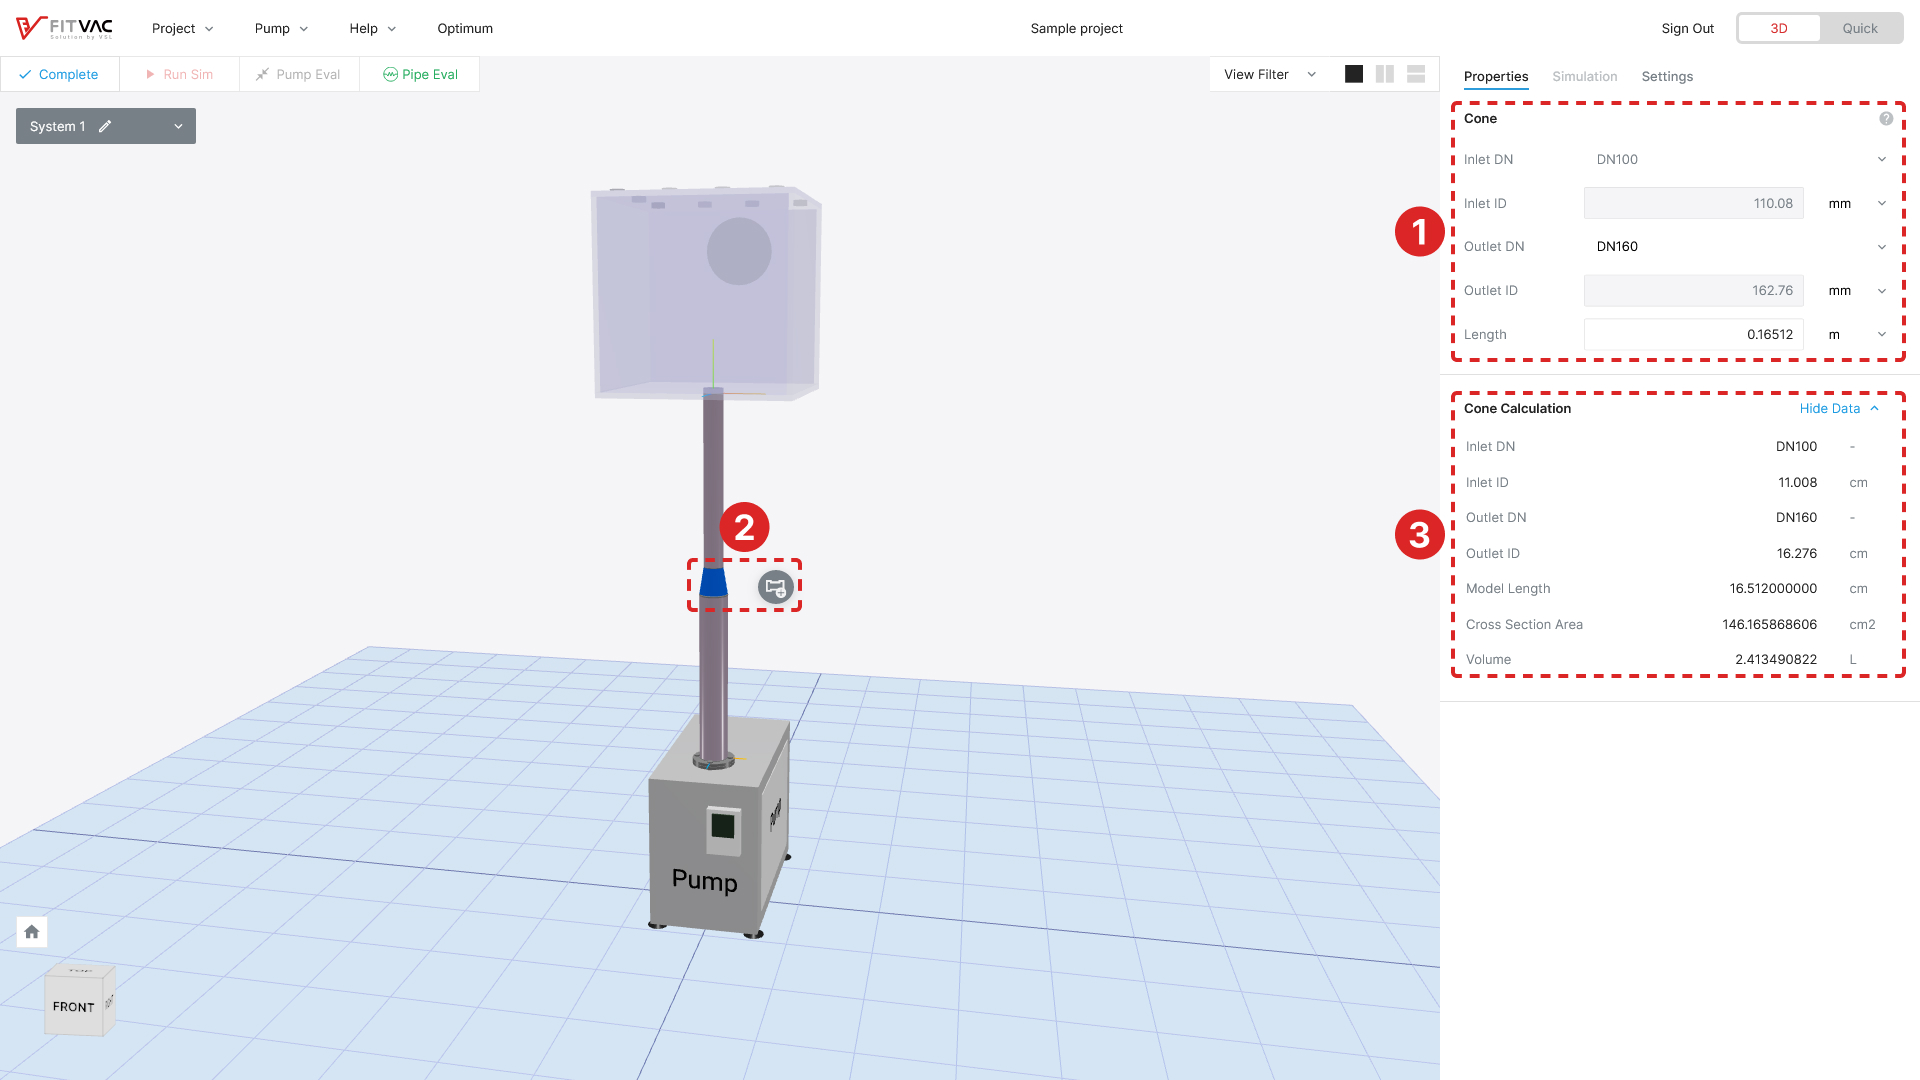This screenshot has width=1920, height=1080.
Task: Open the Project menu
Action: (183, 28)
